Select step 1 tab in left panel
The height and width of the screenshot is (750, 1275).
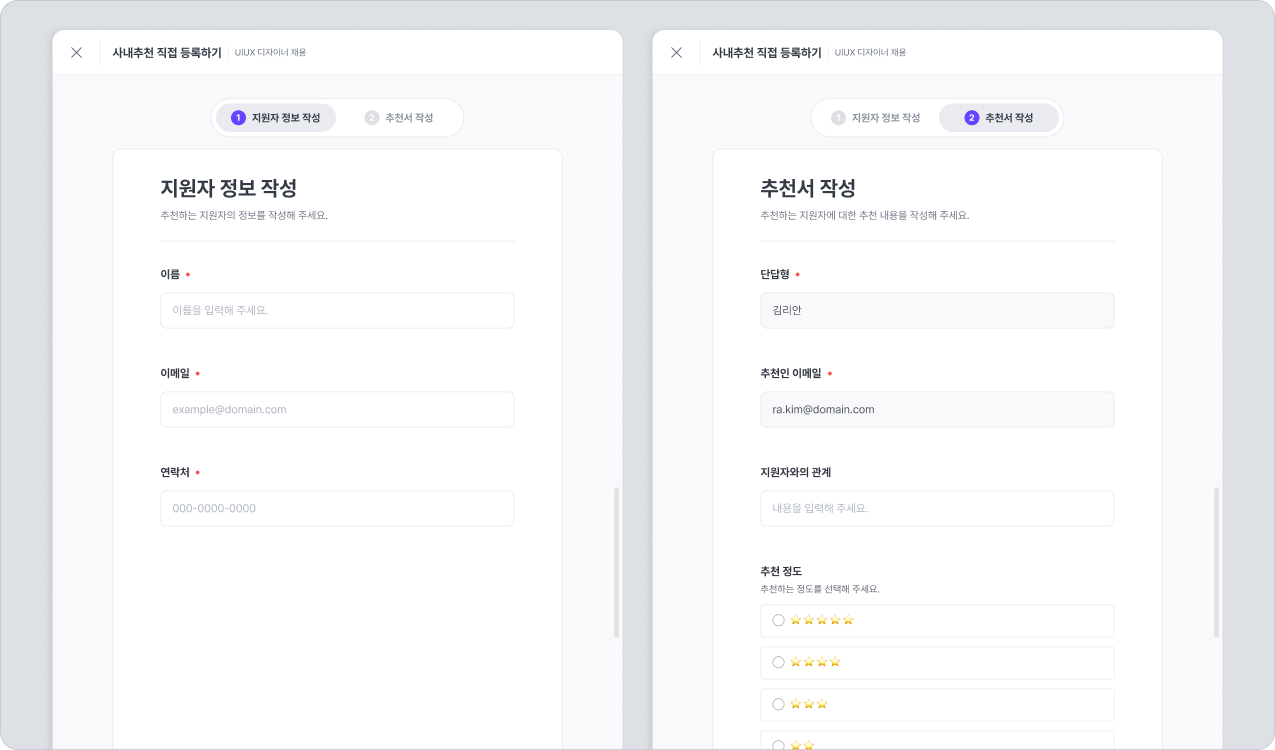(276, 118)
